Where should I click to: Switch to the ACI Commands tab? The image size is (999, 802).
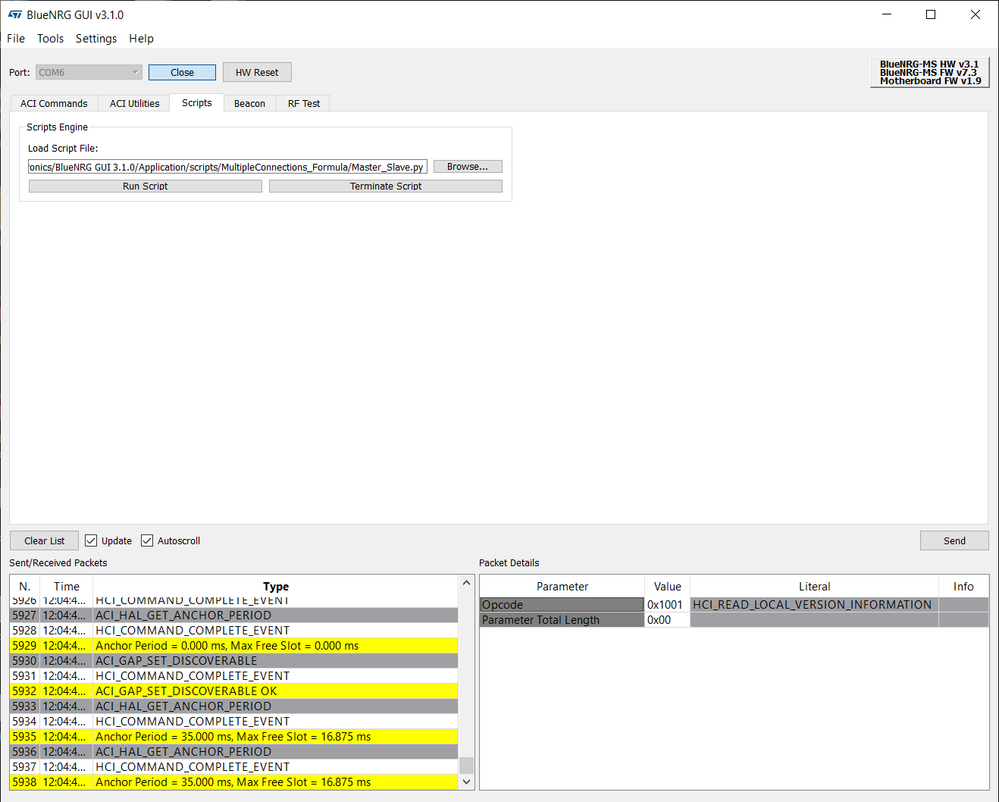54,103
